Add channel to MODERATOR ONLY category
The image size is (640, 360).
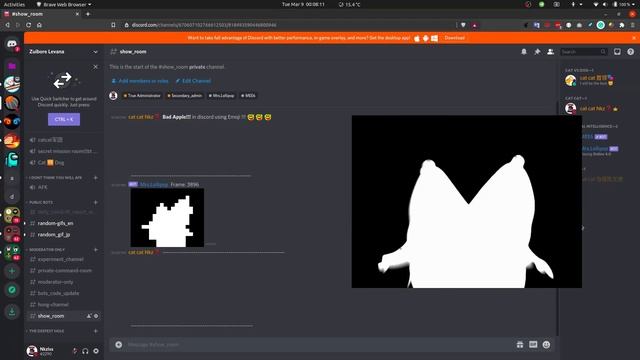pos(96,249)
